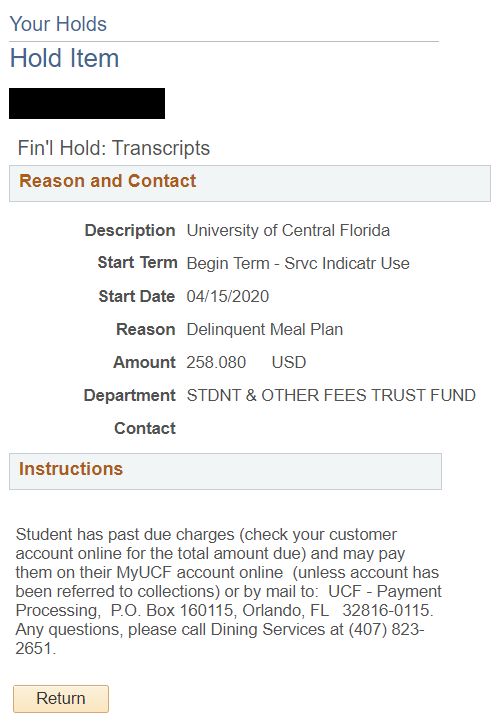This screenshot has width=500, height=721.
Task: Click the USD currency label
Action: (289, 362)
